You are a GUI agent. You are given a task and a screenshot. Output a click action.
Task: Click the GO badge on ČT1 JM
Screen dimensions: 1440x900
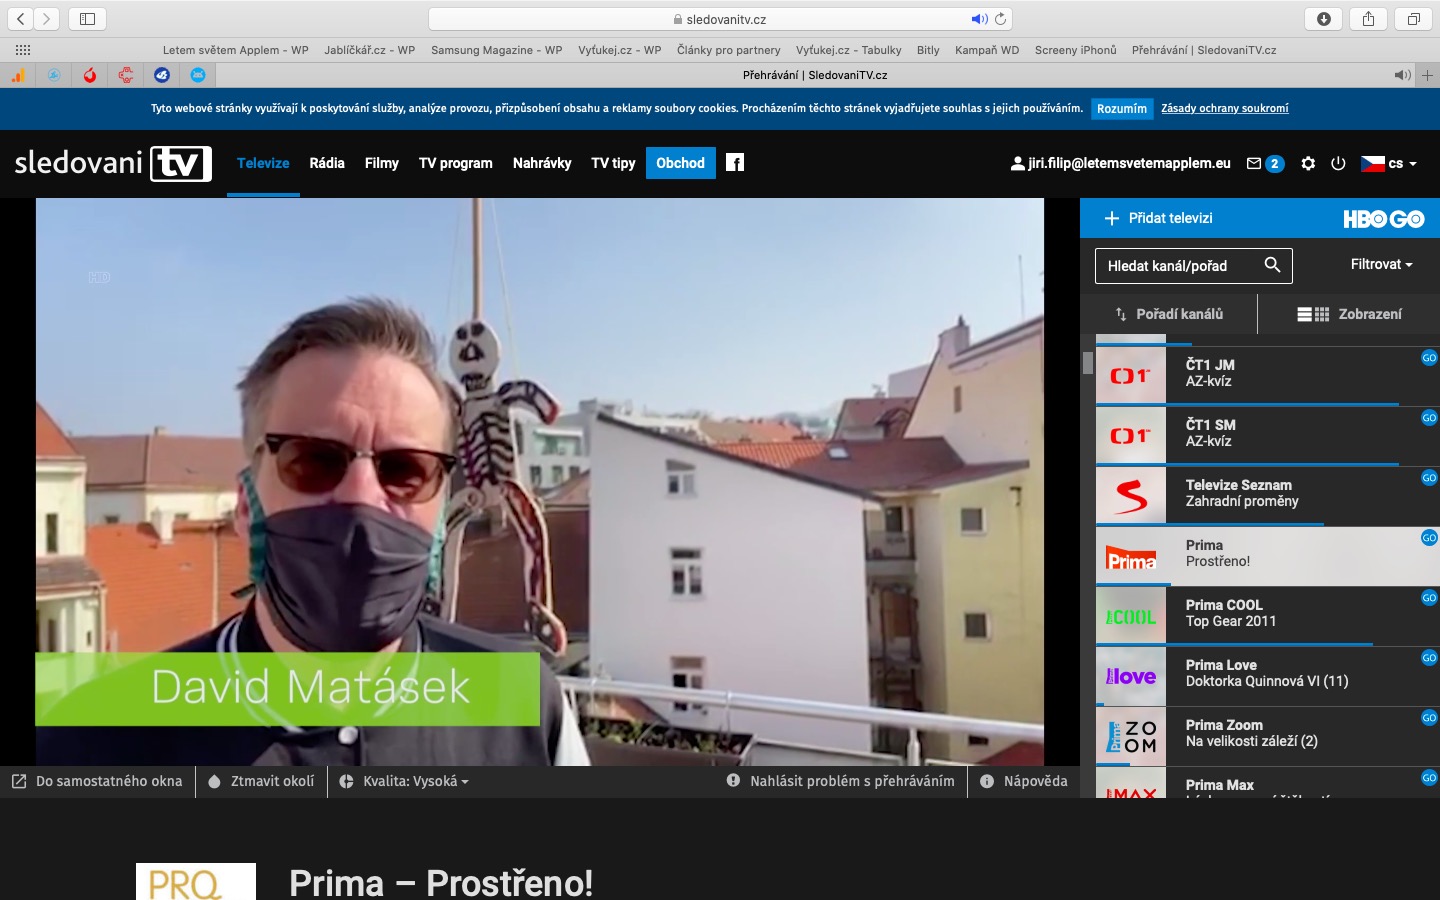[x=1430, y=358]
